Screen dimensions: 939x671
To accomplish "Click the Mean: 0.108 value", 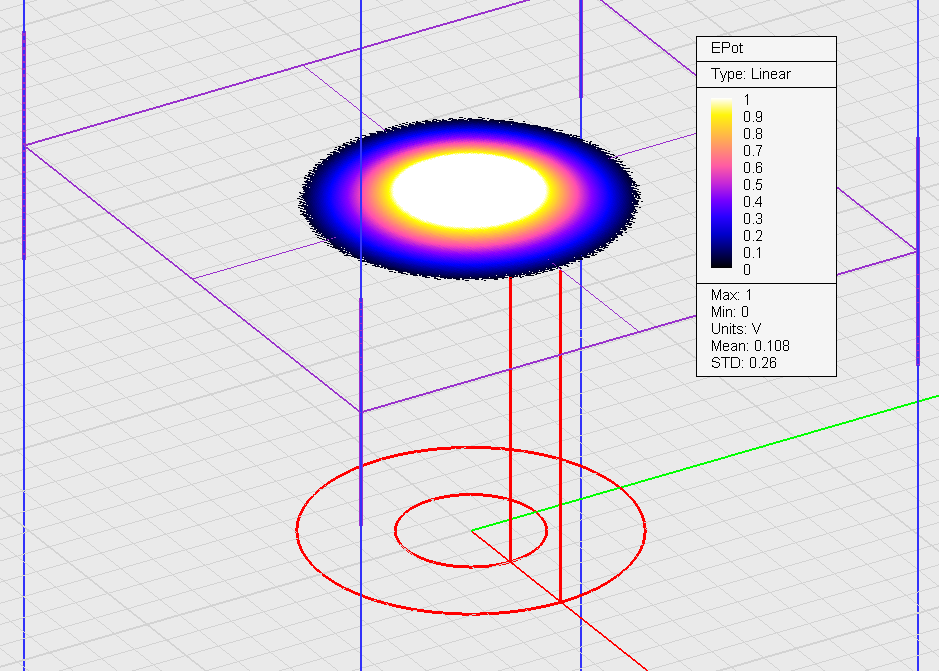I will (x=750, y=346).
